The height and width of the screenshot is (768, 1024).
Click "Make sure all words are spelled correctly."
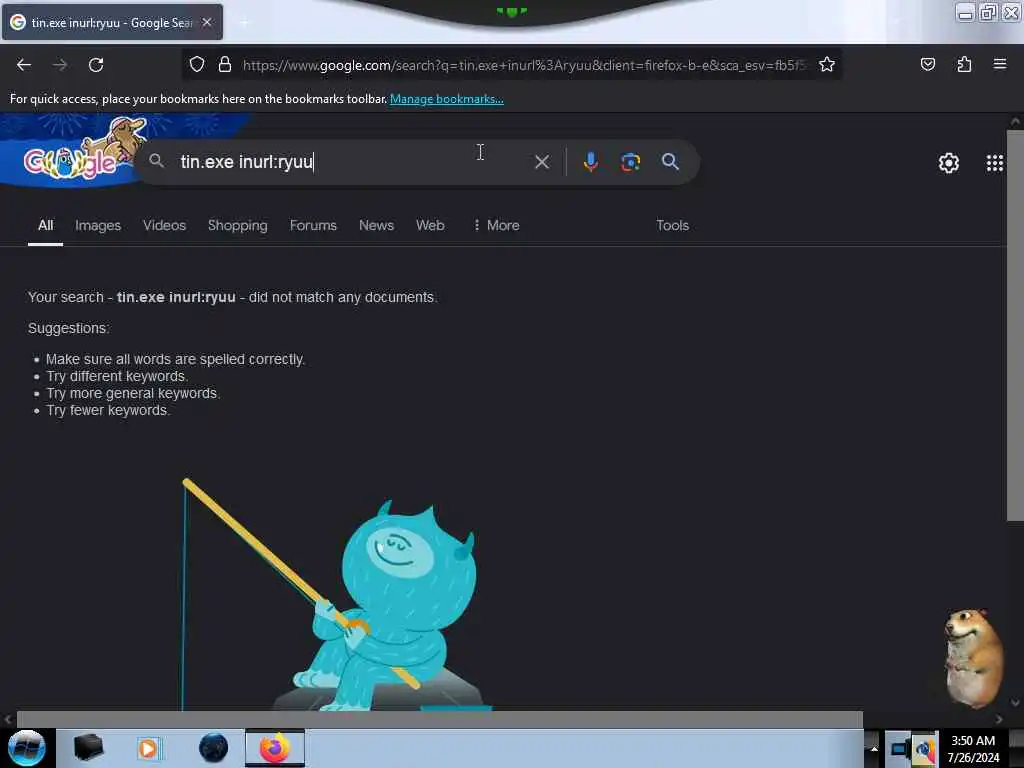click(x=176, y=359)
